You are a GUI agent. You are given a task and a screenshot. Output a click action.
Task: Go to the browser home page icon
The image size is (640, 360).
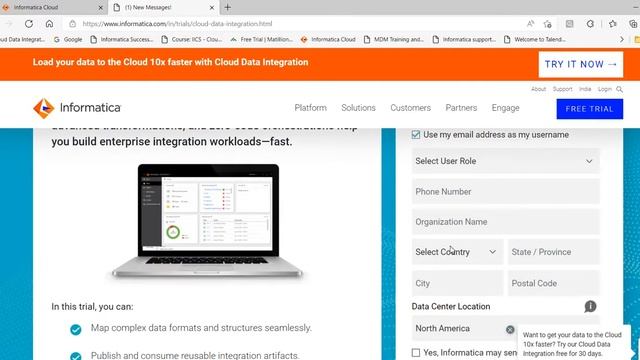pos(49,24)
